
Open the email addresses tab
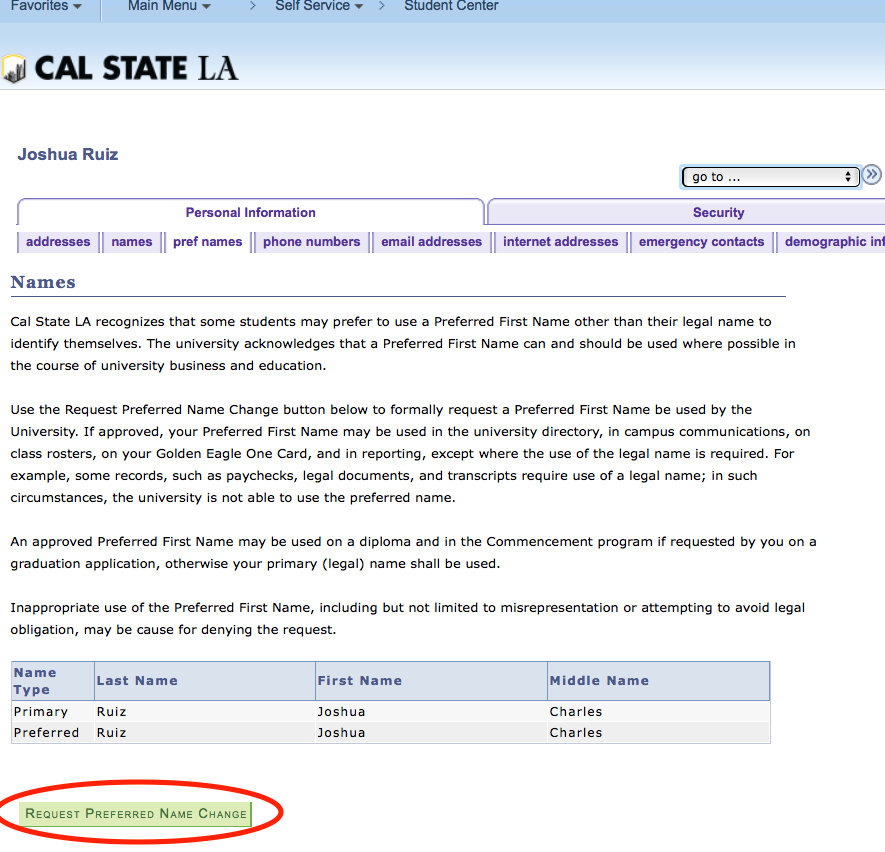431,241
